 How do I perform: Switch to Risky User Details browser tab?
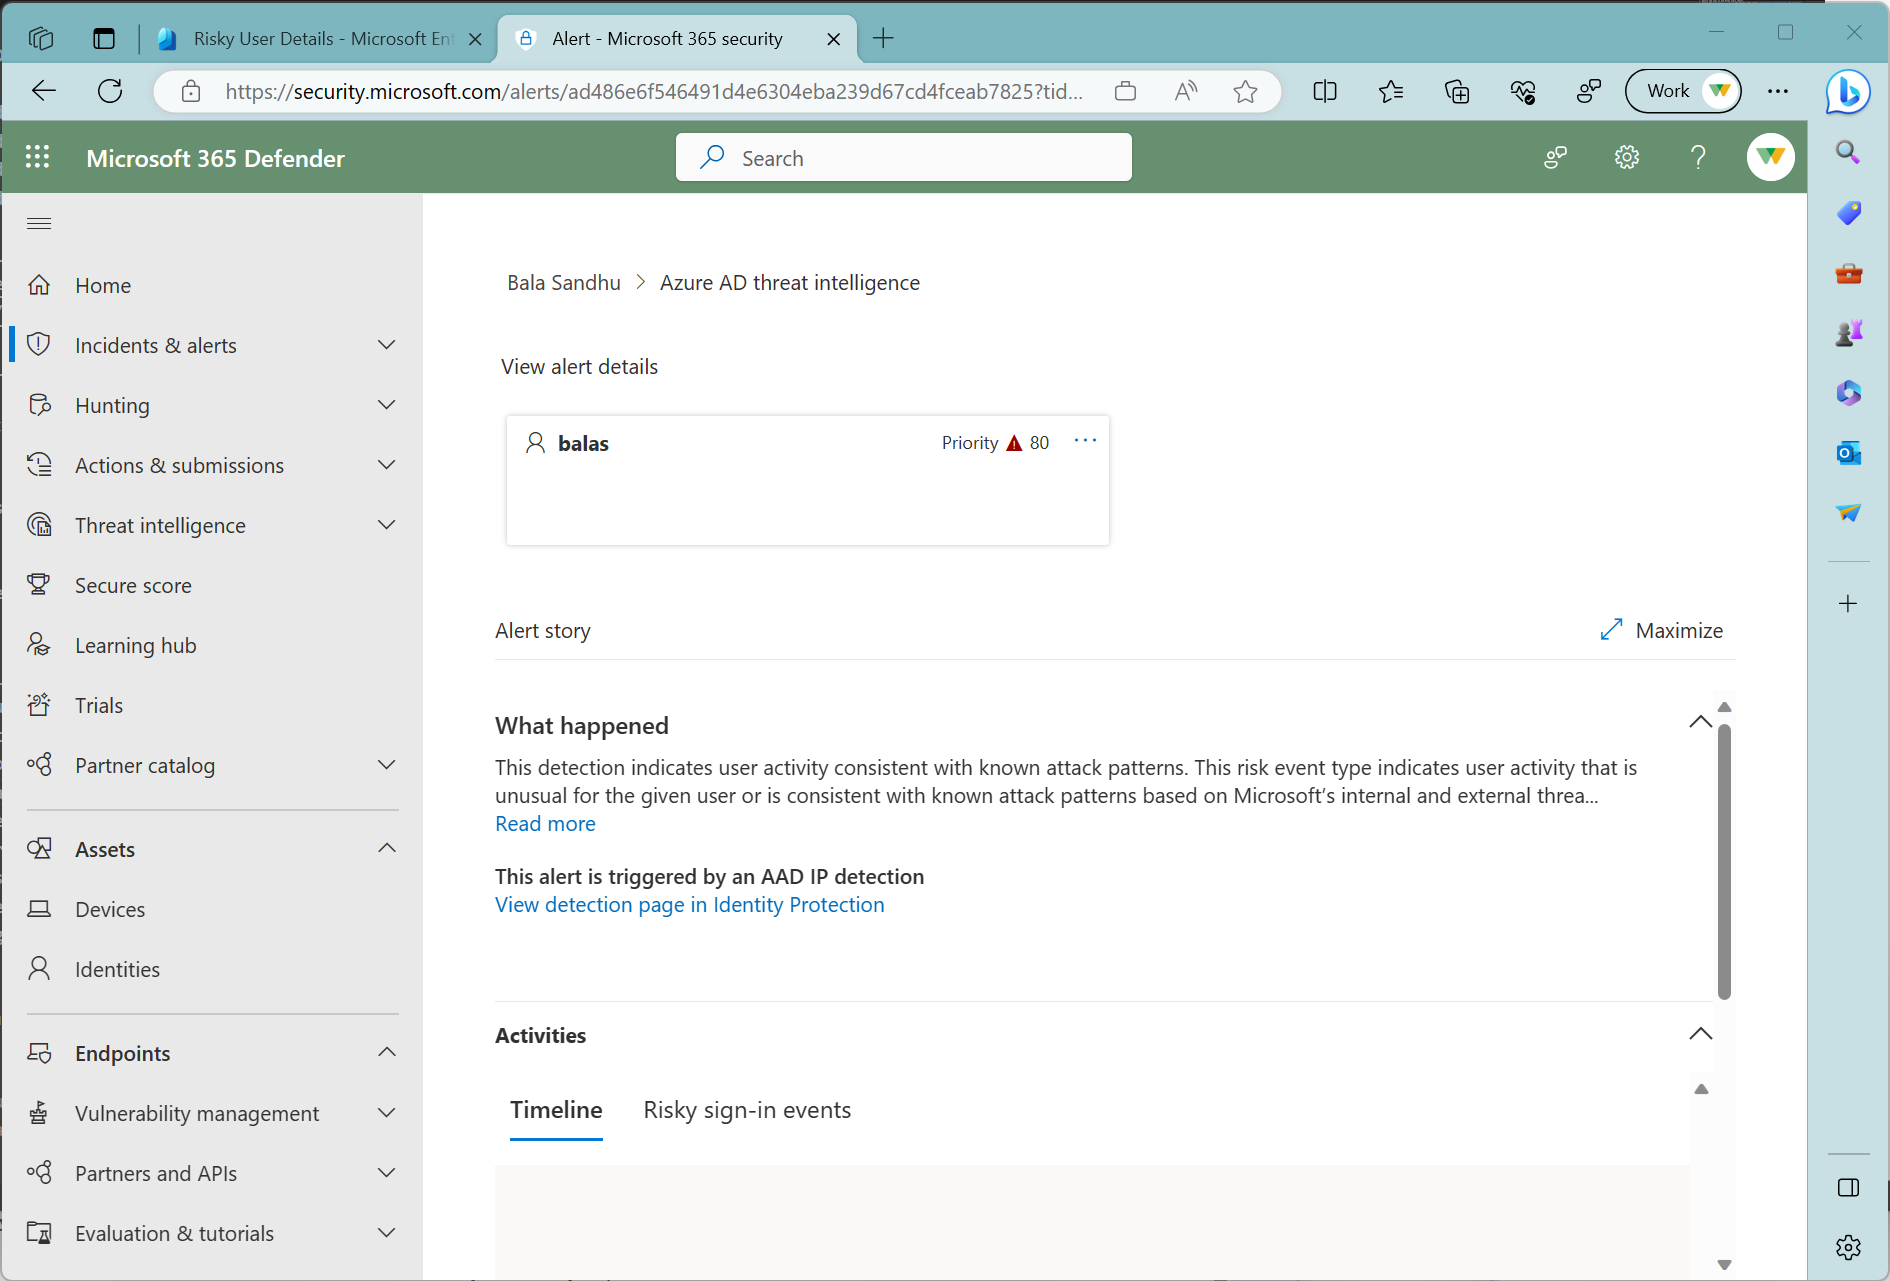pos(318,39)
